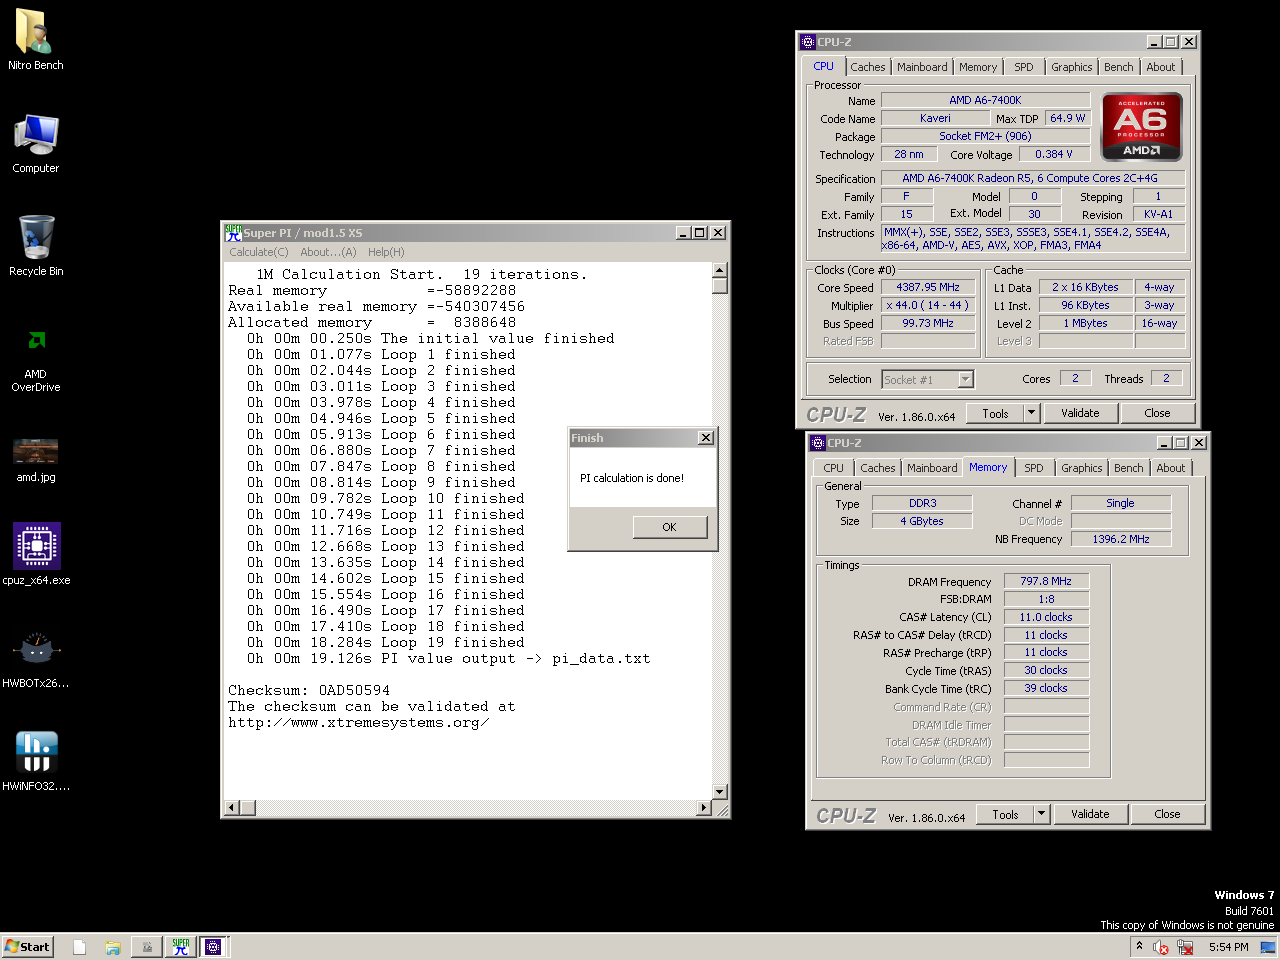Click the Core Speed value 4387.95 MHz
Viewport: 1280px width, 960px height.
tap(928, 288)
